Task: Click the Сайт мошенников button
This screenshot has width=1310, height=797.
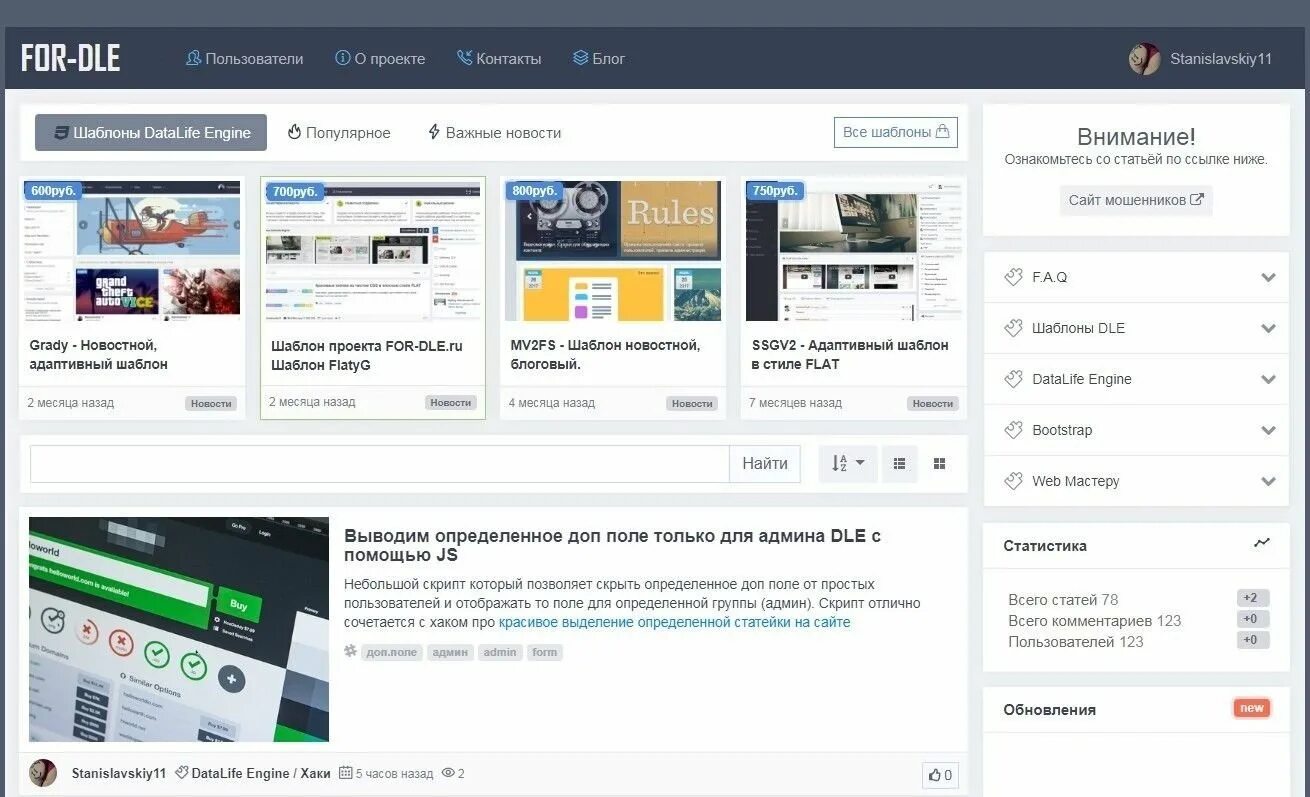Action: (x=1136, y=200)
